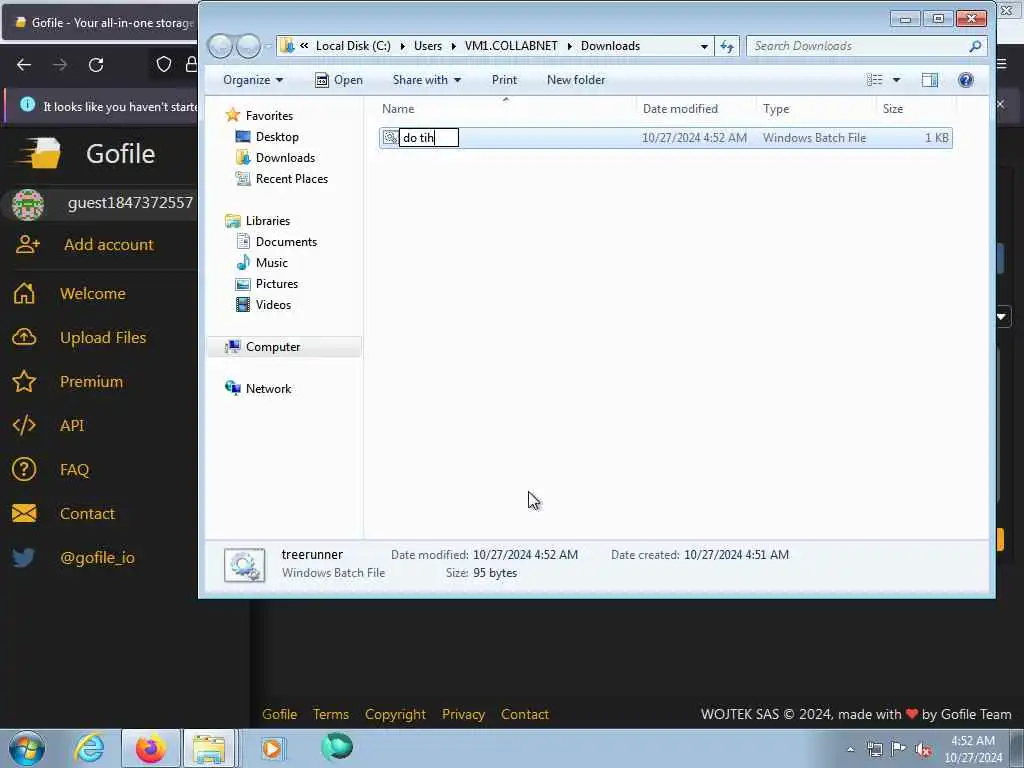Open API in the Gofile sidebar

coord(48,426)
